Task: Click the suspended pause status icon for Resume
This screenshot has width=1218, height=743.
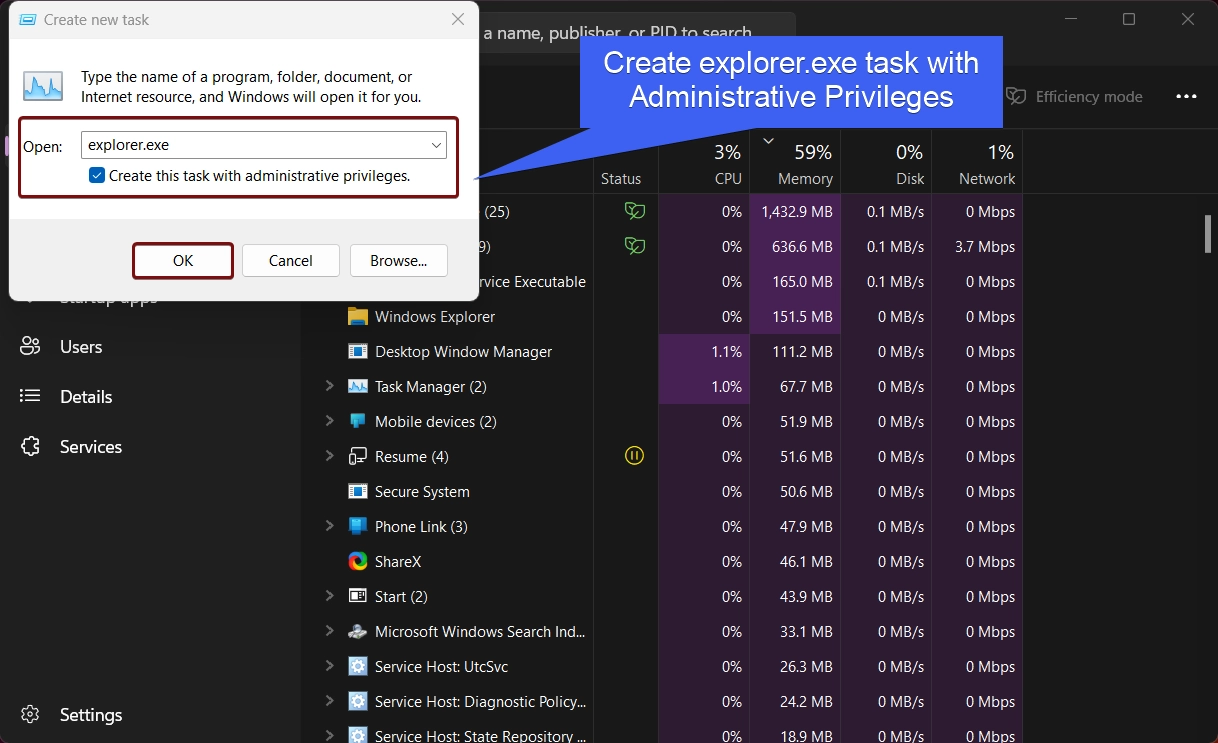Action: click(x=634, y=456)
